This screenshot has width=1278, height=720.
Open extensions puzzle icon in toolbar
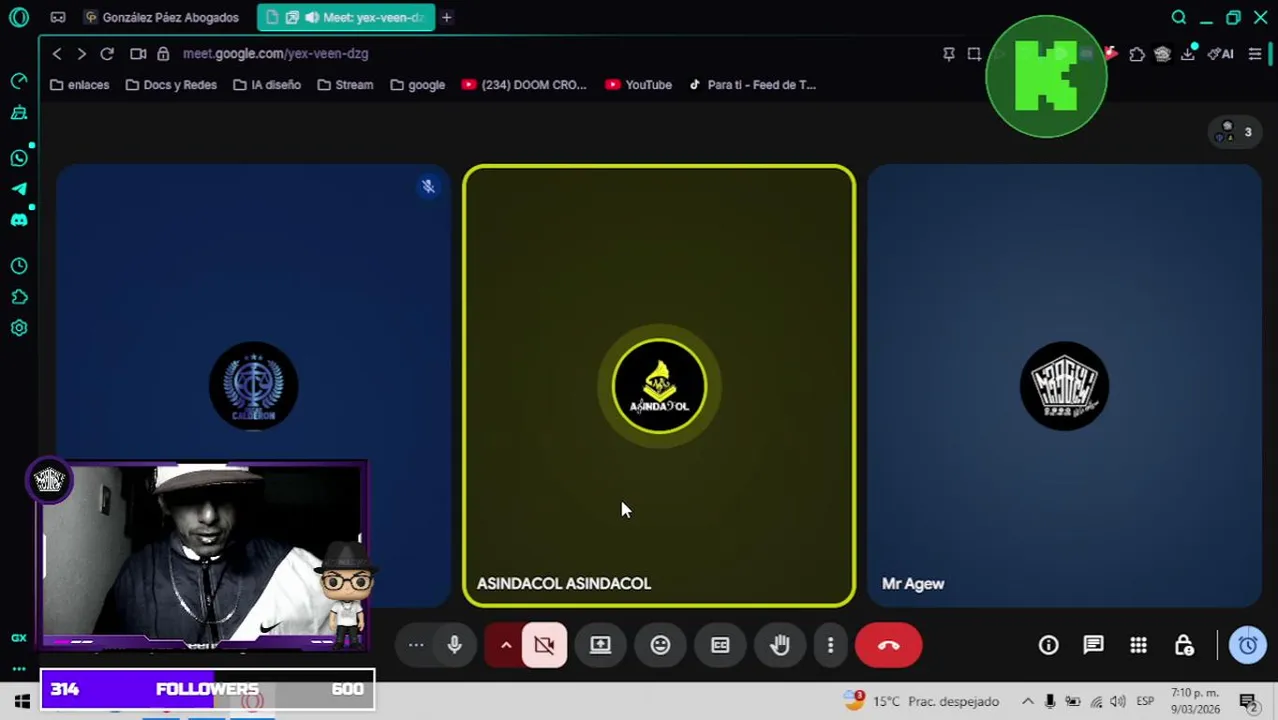[x=1137, y=54]
